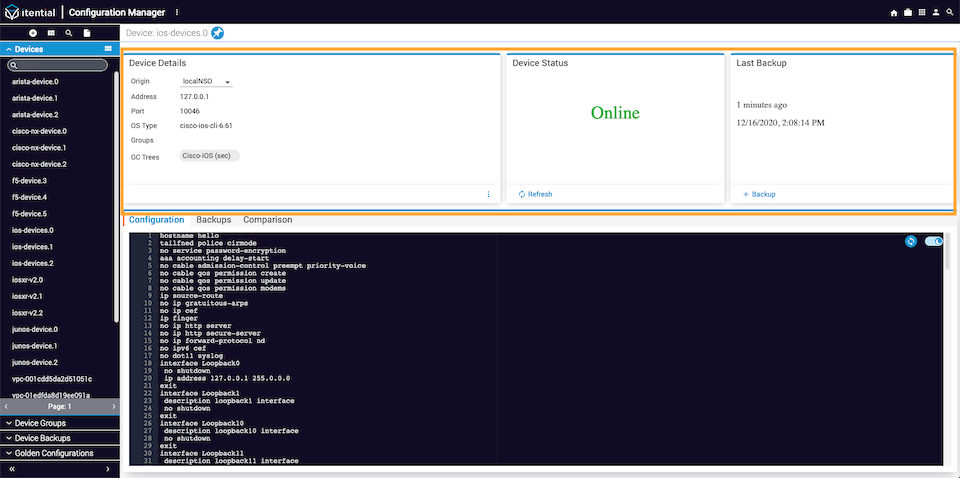The image size is (960, 478).
Task: Click the grid view icon in sidebar toolbar
Action: point(51,32)
